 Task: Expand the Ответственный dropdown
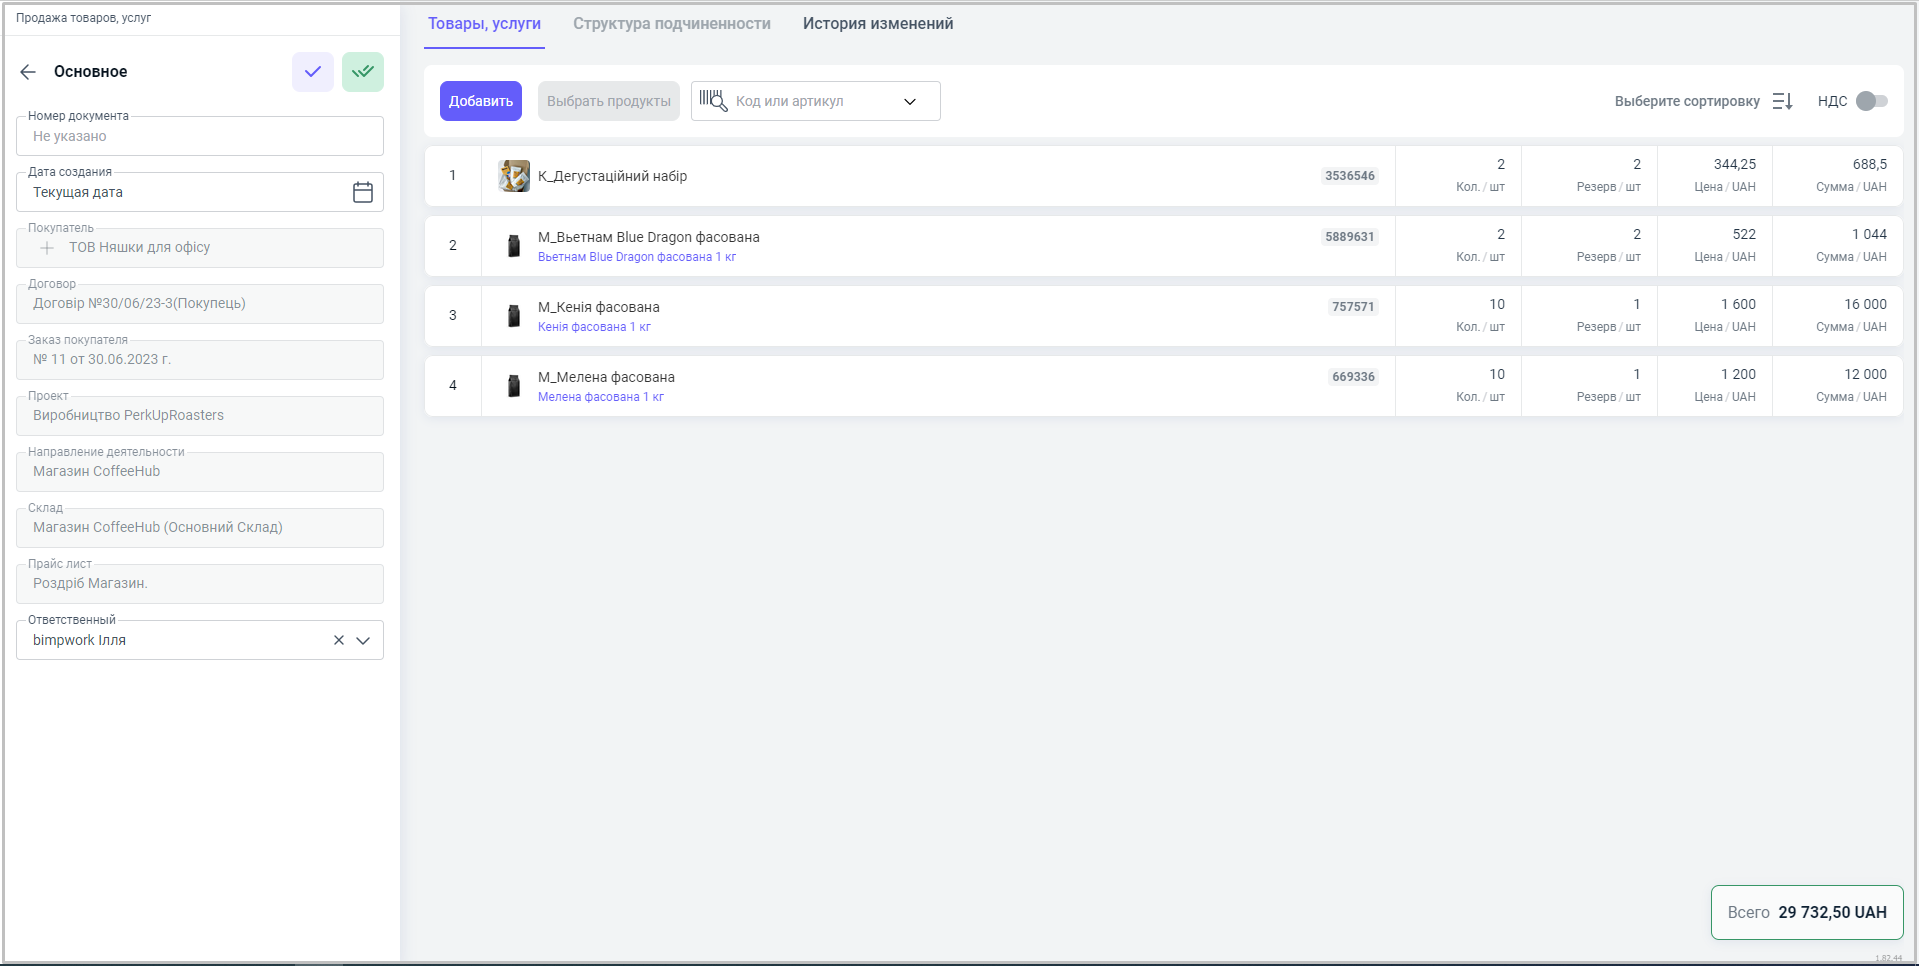pyautogui.click(x=363, y=640)
